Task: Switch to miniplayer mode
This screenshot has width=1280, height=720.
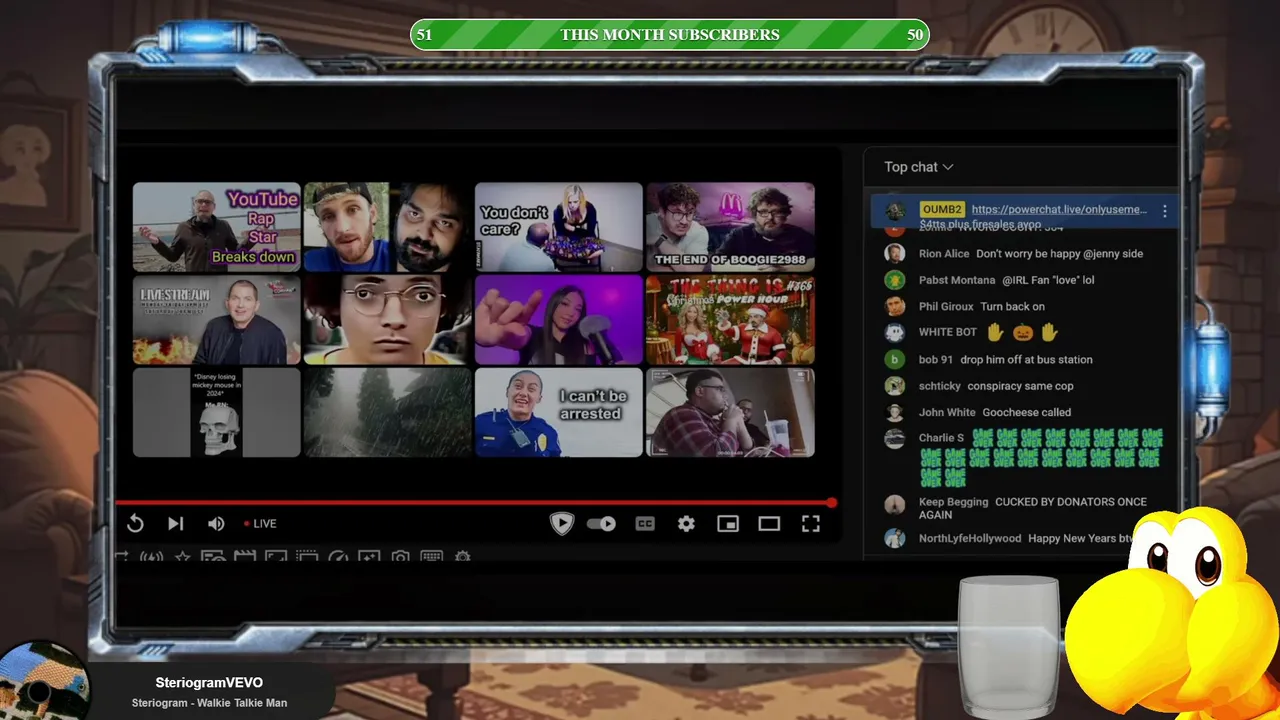Action: click(x=728, y=523)
